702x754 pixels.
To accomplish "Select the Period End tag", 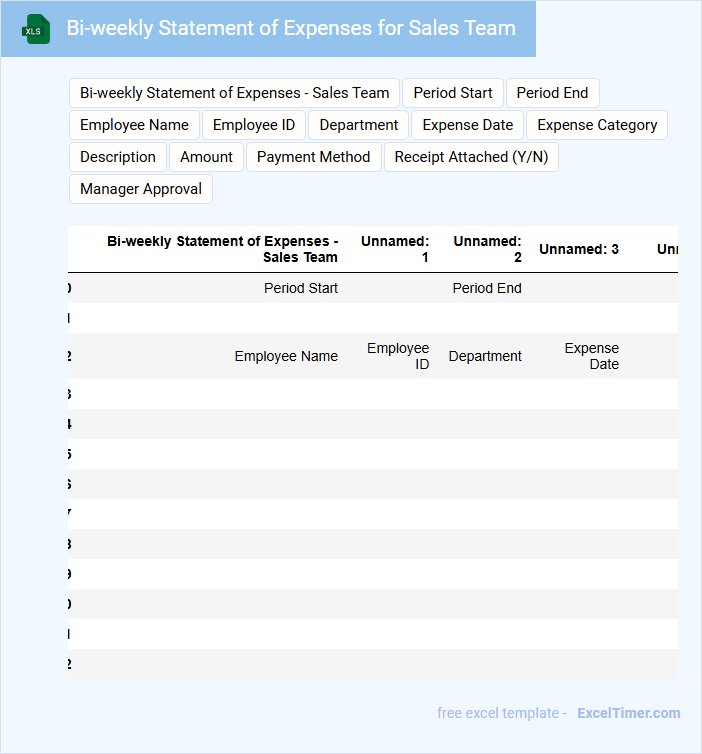I will (x=552, y=93).
